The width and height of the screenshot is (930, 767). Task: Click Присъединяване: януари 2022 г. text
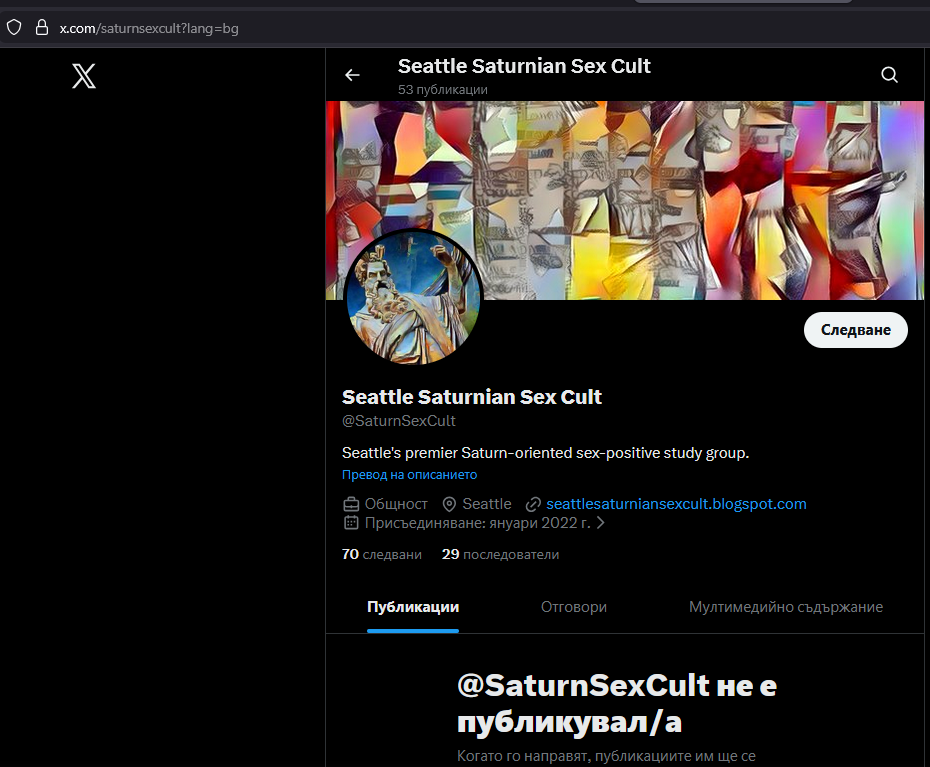(477, 523)
